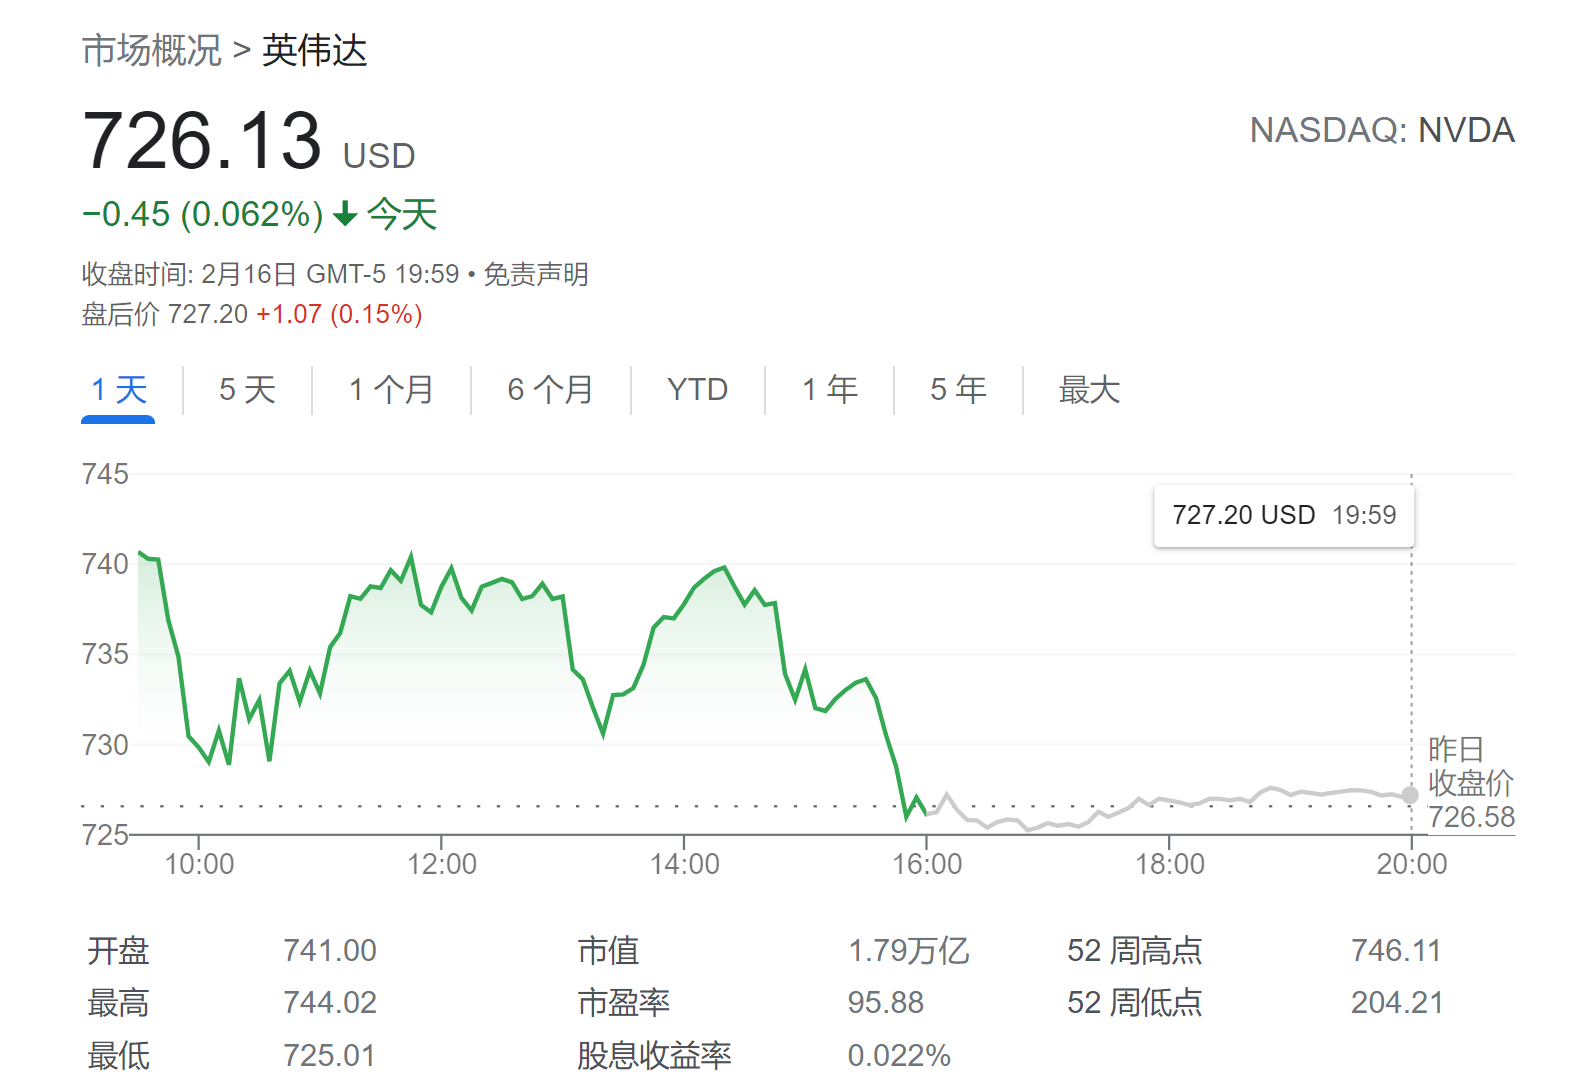Screen dimensions: 1577x1091
Task: Click the 745 y-axis label
Action: click(105, 474)
